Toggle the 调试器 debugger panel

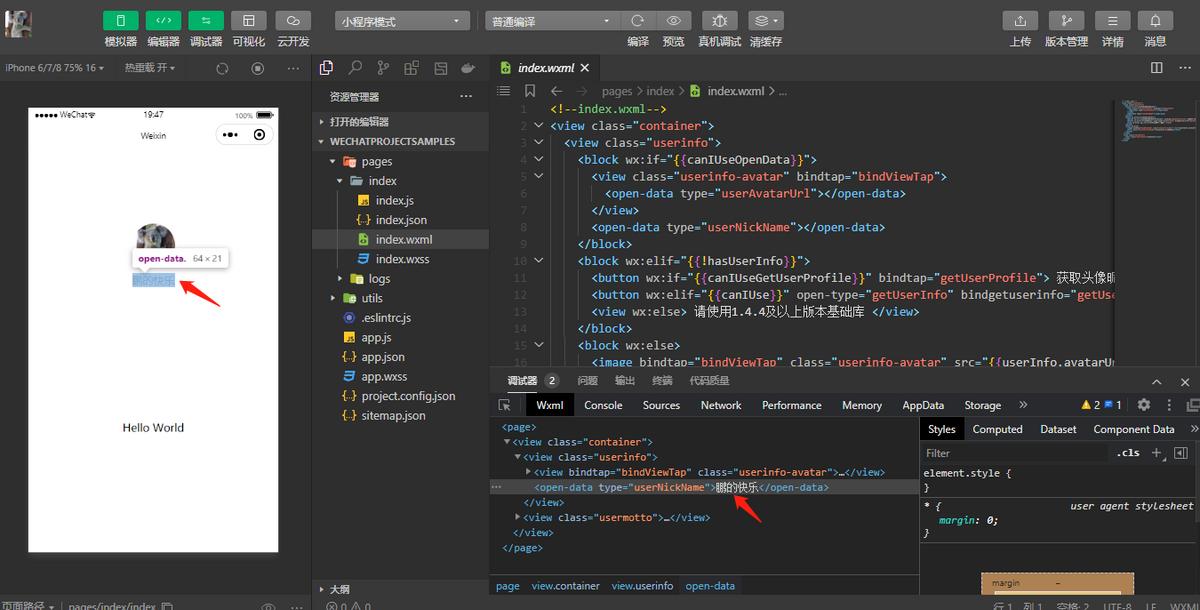pyautogui.click(x=206, y=21)
